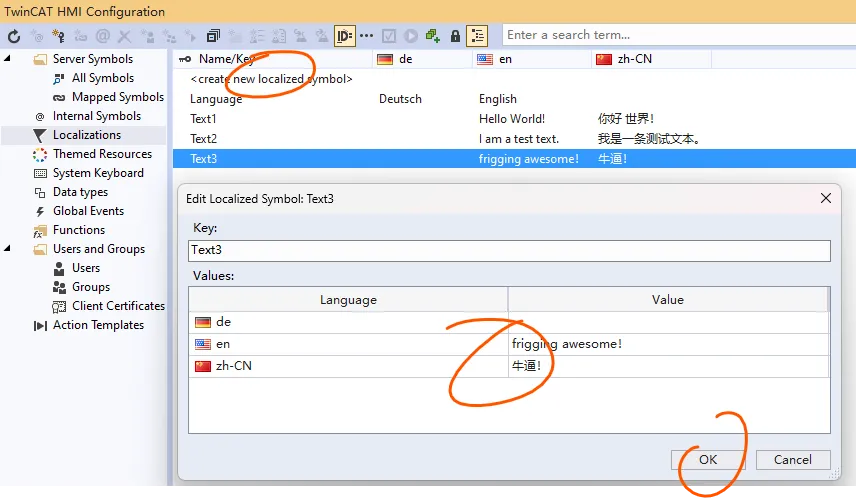Click the 'English' cell in Language row
The height and width of the screenshot is (499, 856).
click(497, 99)
